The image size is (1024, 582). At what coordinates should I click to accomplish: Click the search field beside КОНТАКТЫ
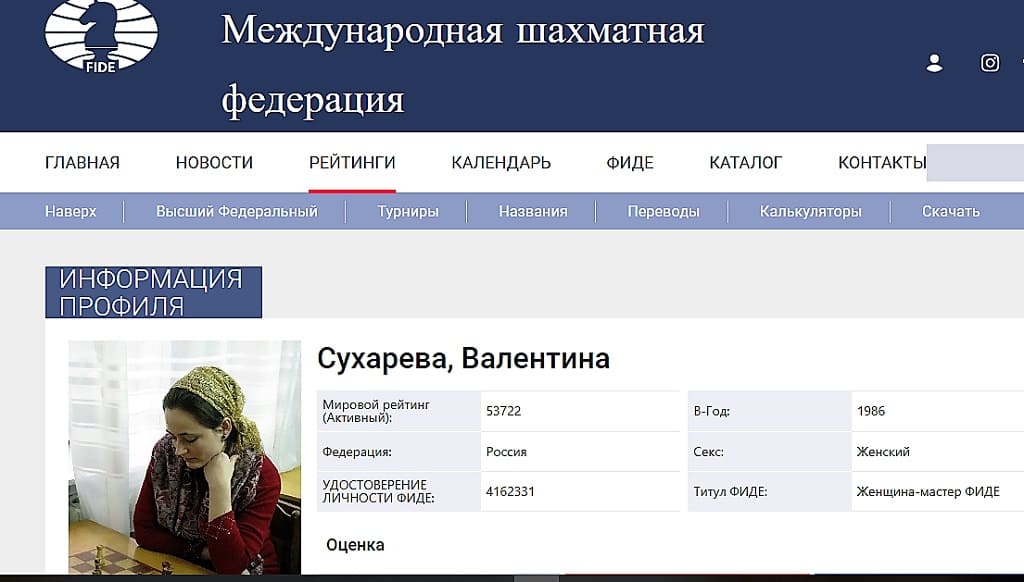click(975, 163)
